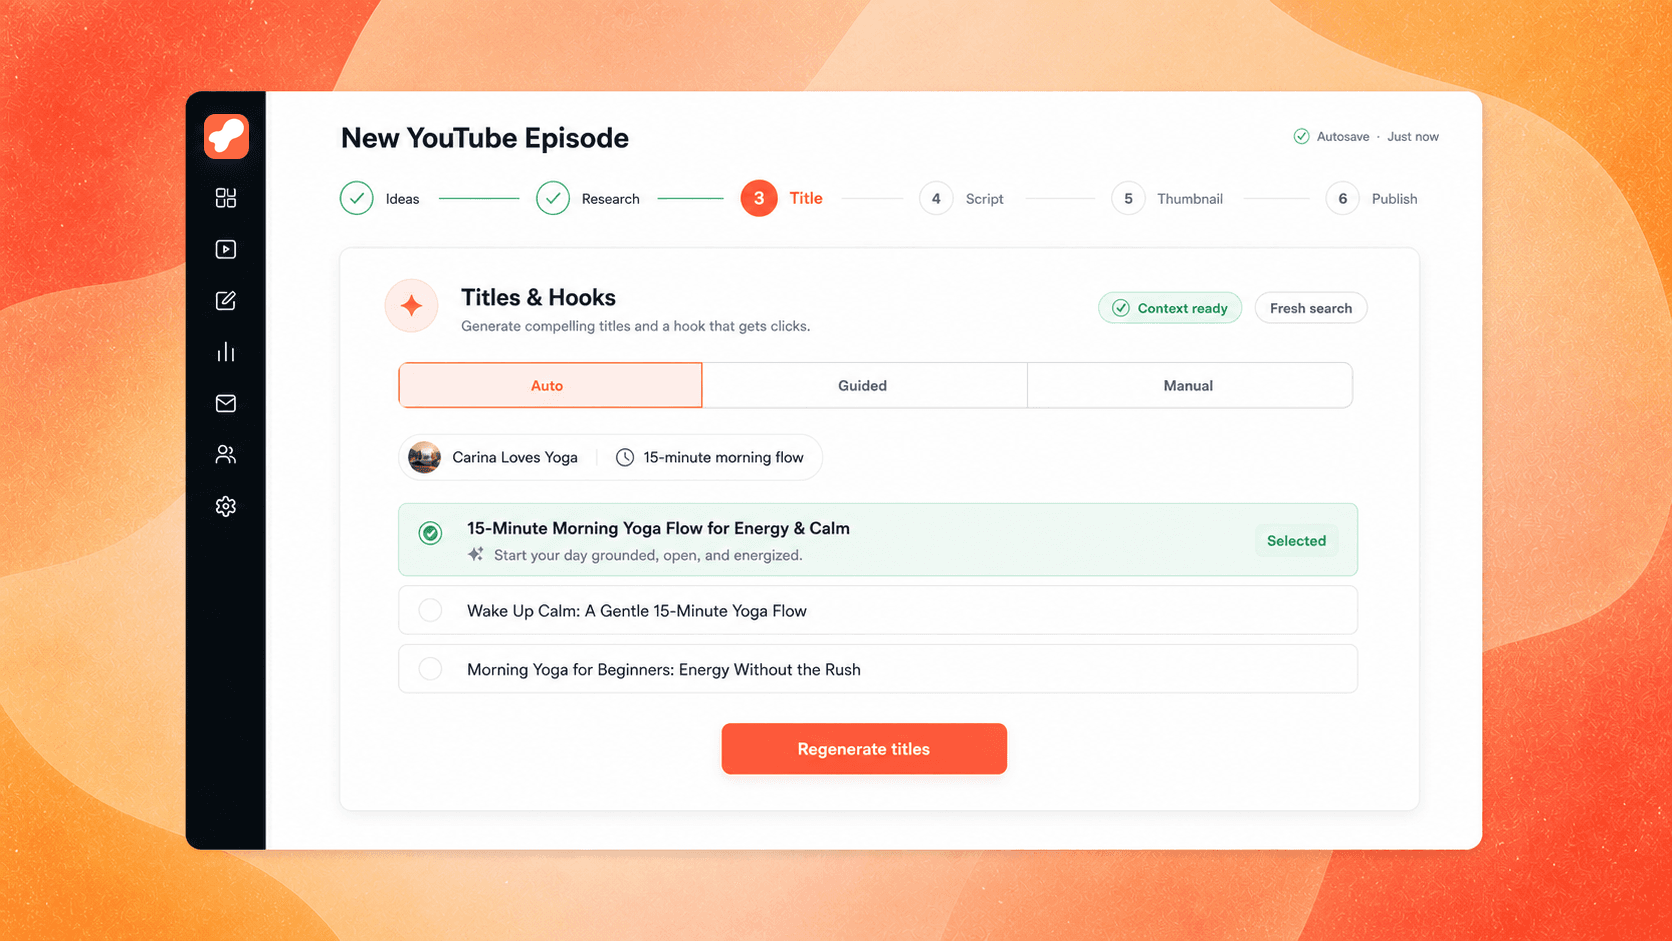Click the Script step label
Image resolution: width=1672 pixels, height=941 pixels.
click(x=984, y=199)
